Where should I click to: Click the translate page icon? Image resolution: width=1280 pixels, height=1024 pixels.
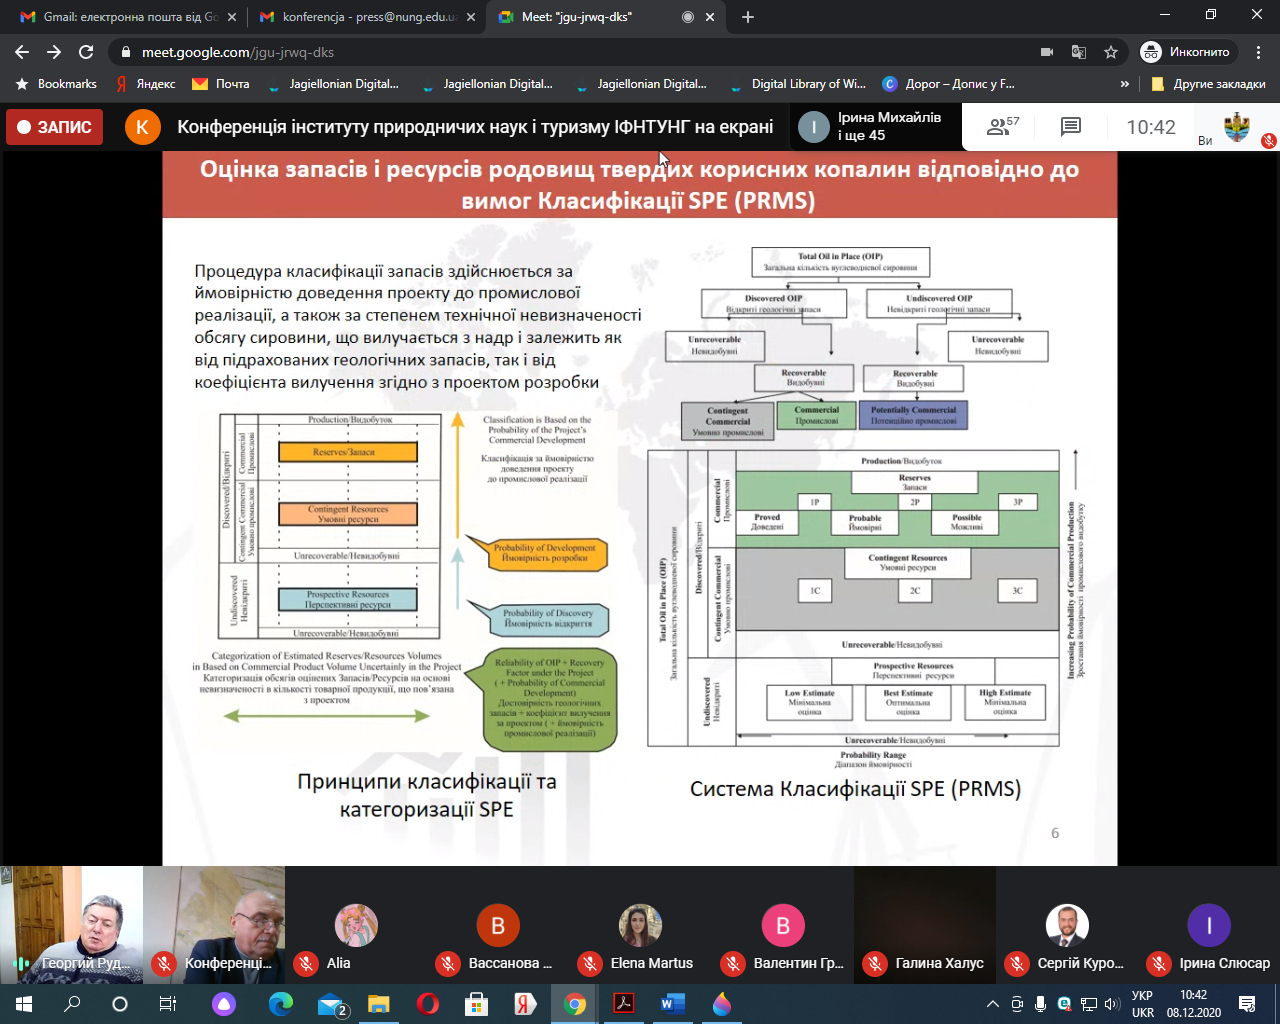tap(1079, 52)
